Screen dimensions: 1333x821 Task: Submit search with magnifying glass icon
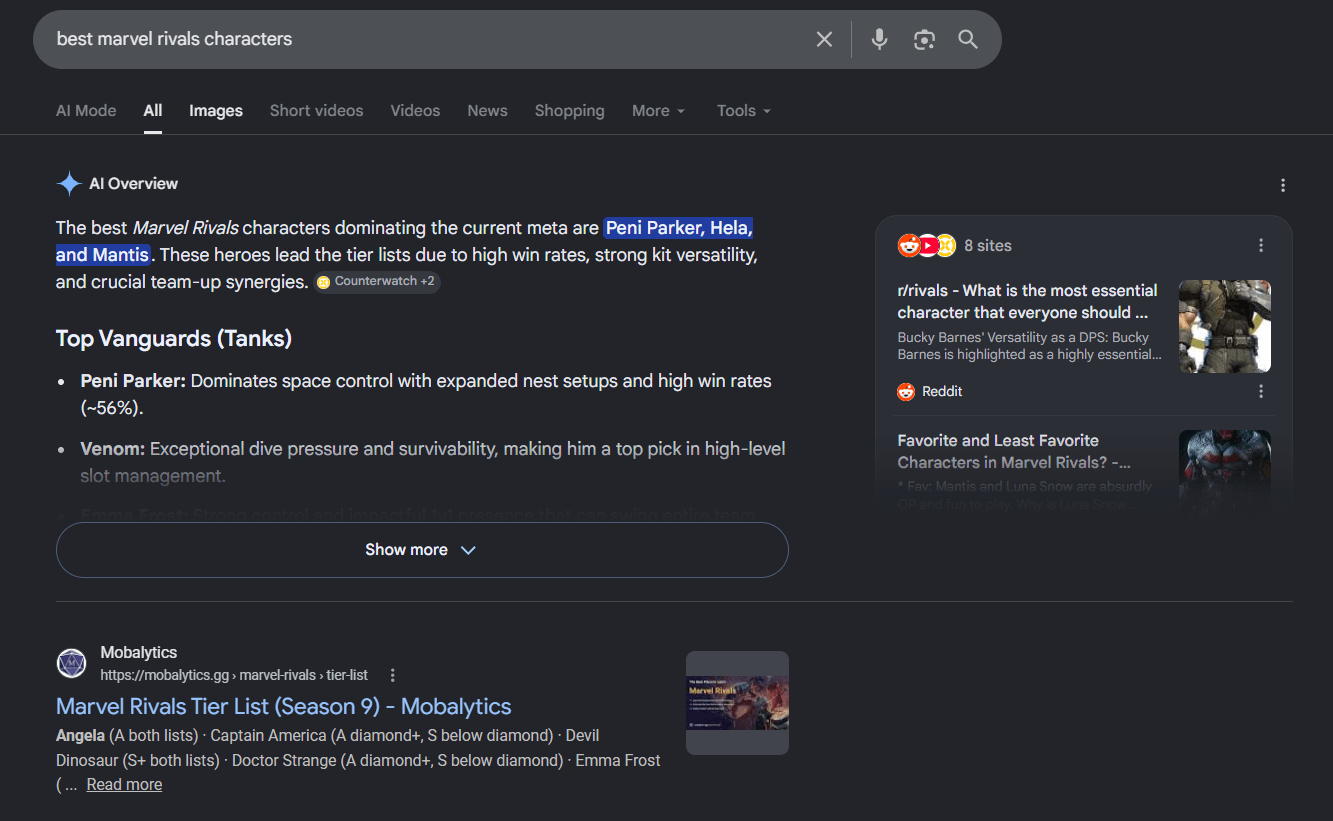(967, 39)
